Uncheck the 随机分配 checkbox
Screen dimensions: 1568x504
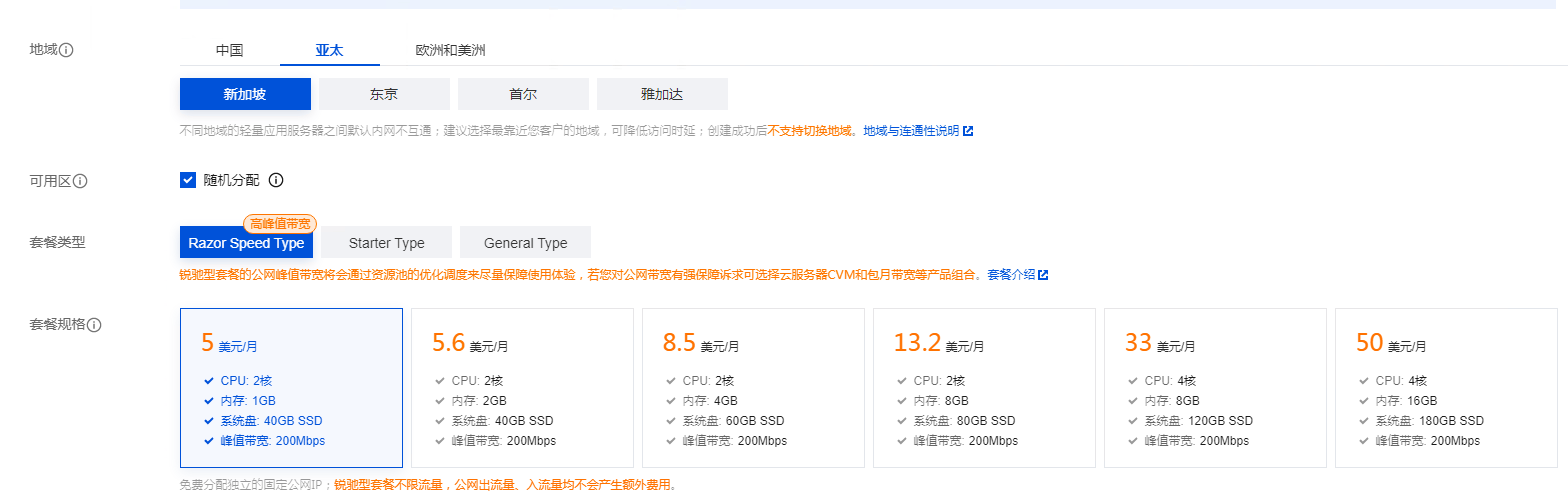pyautogui.click(x=188, y=180)
